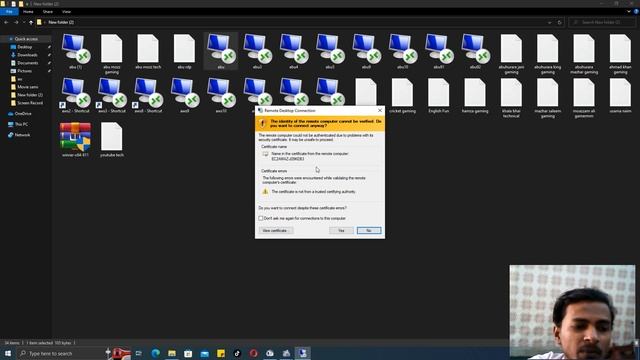Open the Windows Start menu
Screen dimensions: 640x360
(8, 353)
